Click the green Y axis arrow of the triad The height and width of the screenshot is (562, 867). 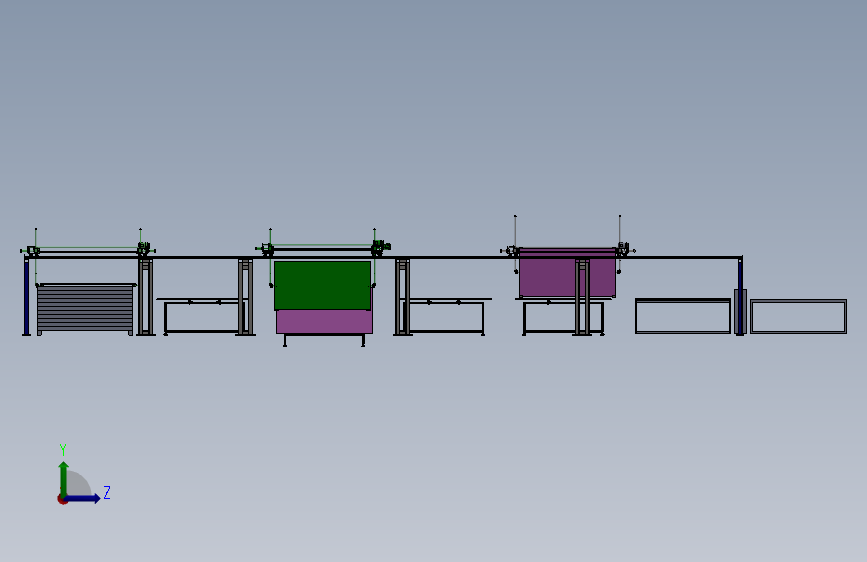[x=64, y=478]
